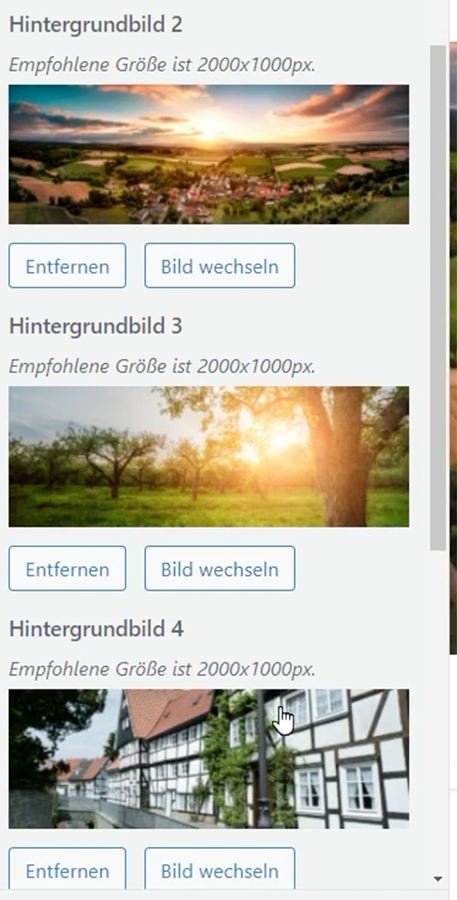This screenshot has height=900, width=457.
Task: Remove Hintergrundbild 3 via Entfernen
Action: (x=67, y=568)
